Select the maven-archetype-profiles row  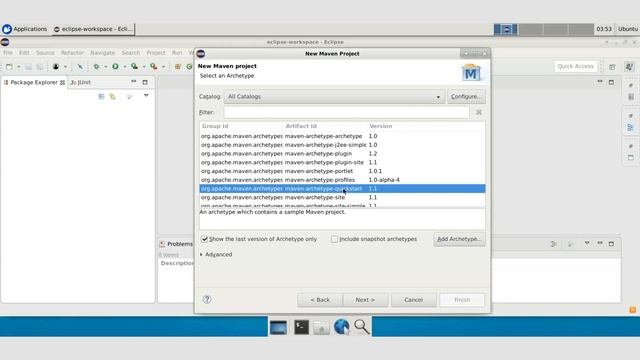(x=342, y=180)
